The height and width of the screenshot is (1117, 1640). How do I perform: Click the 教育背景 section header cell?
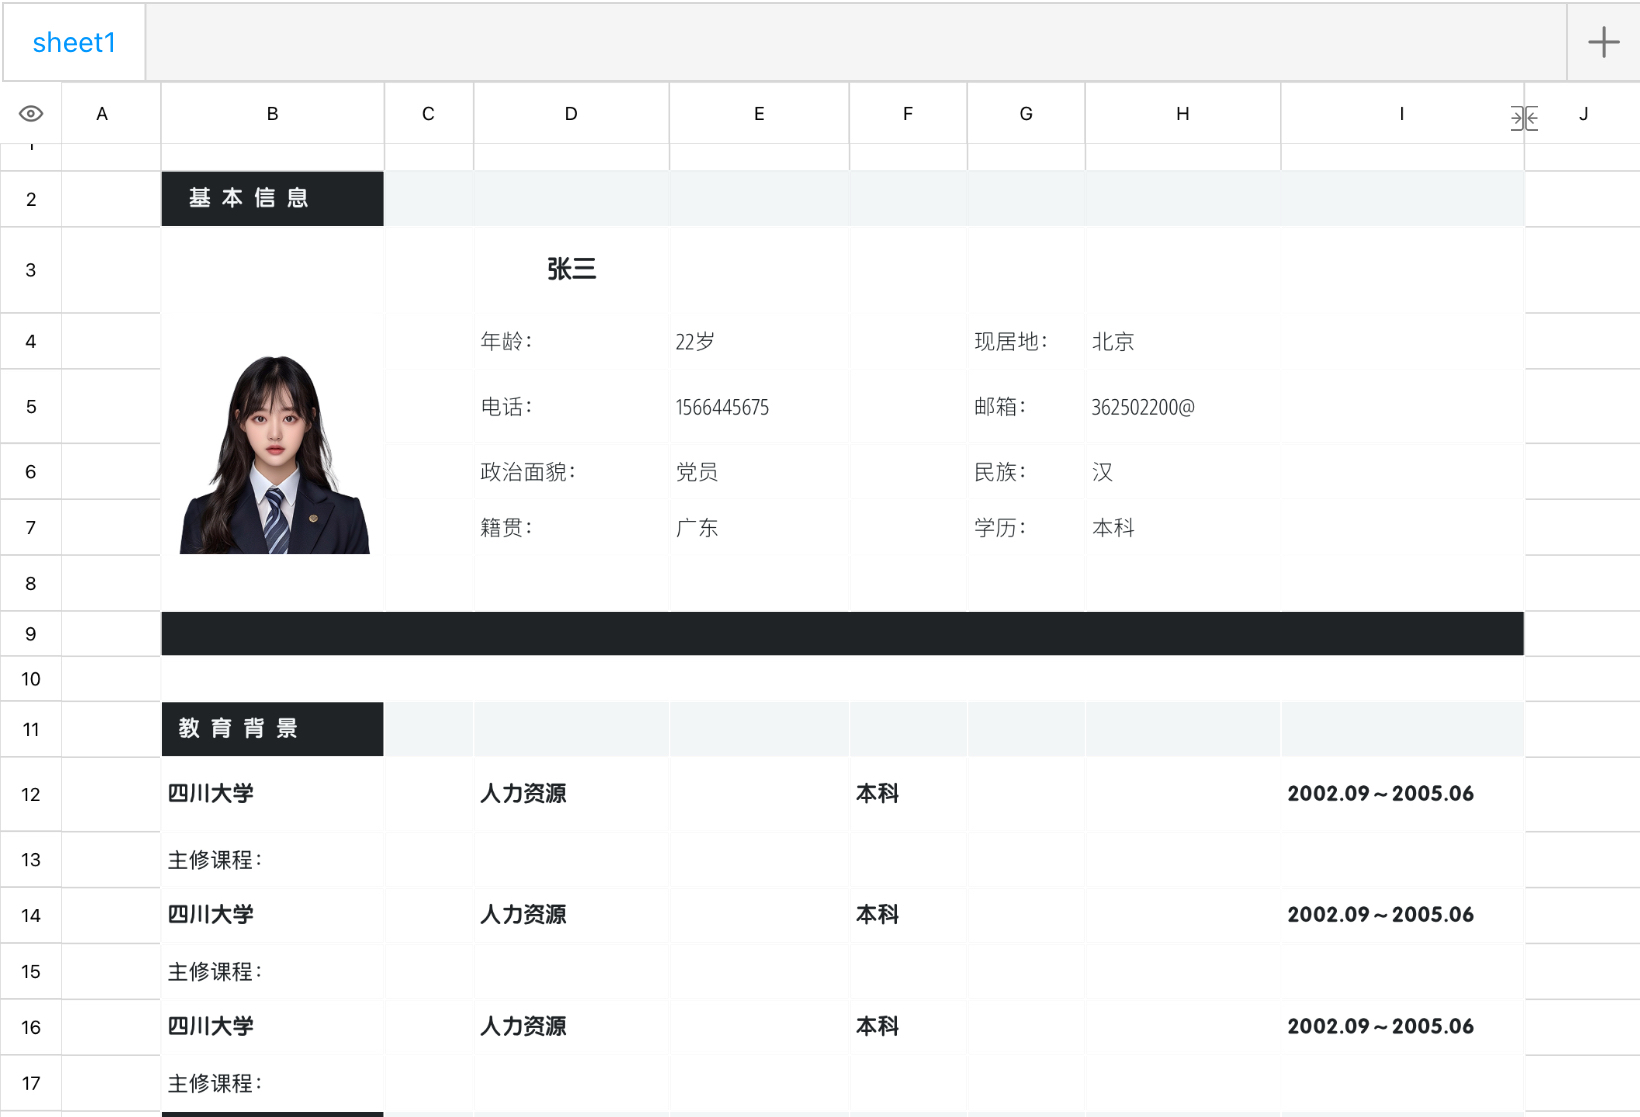pyautogui.click(x=272, y=729)
